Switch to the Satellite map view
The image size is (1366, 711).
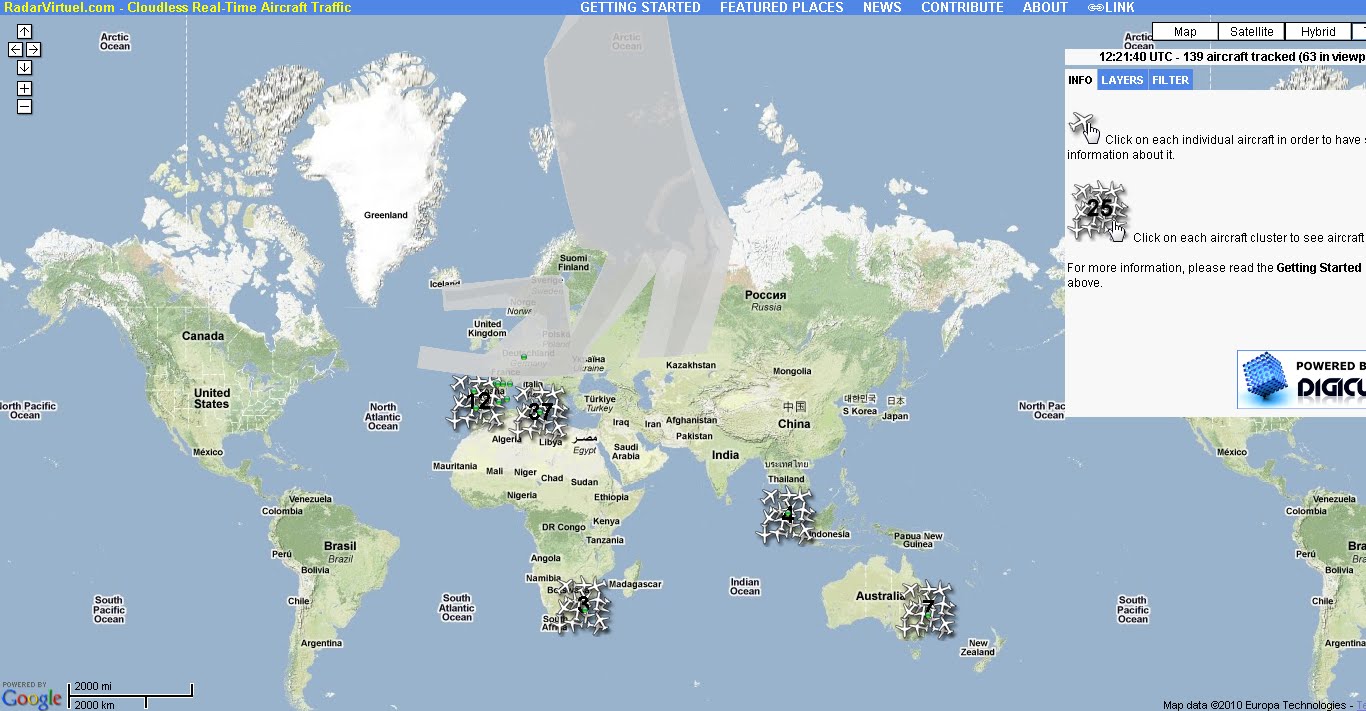[1251, 31]
